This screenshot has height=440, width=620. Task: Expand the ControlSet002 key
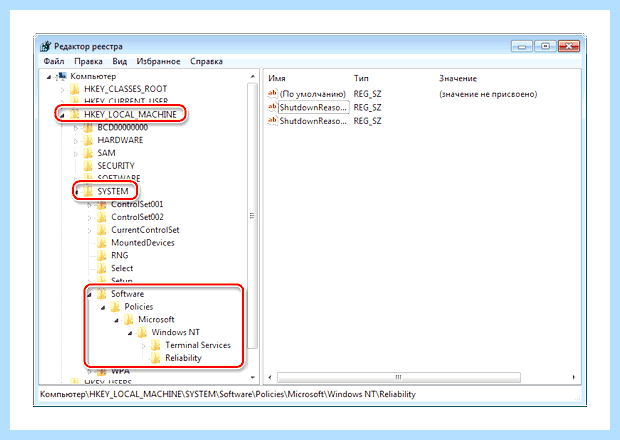coord(89,218)
